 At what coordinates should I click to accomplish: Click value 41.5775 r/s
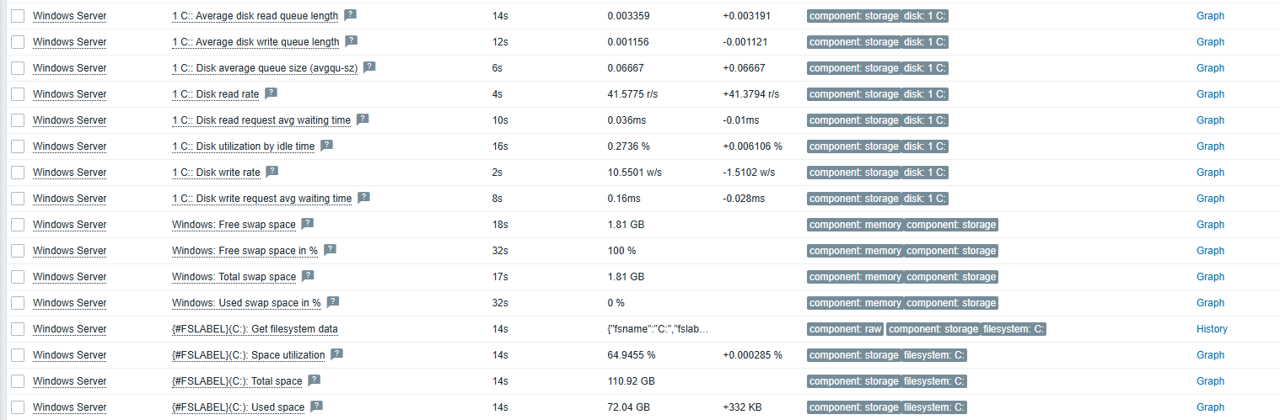633,94
